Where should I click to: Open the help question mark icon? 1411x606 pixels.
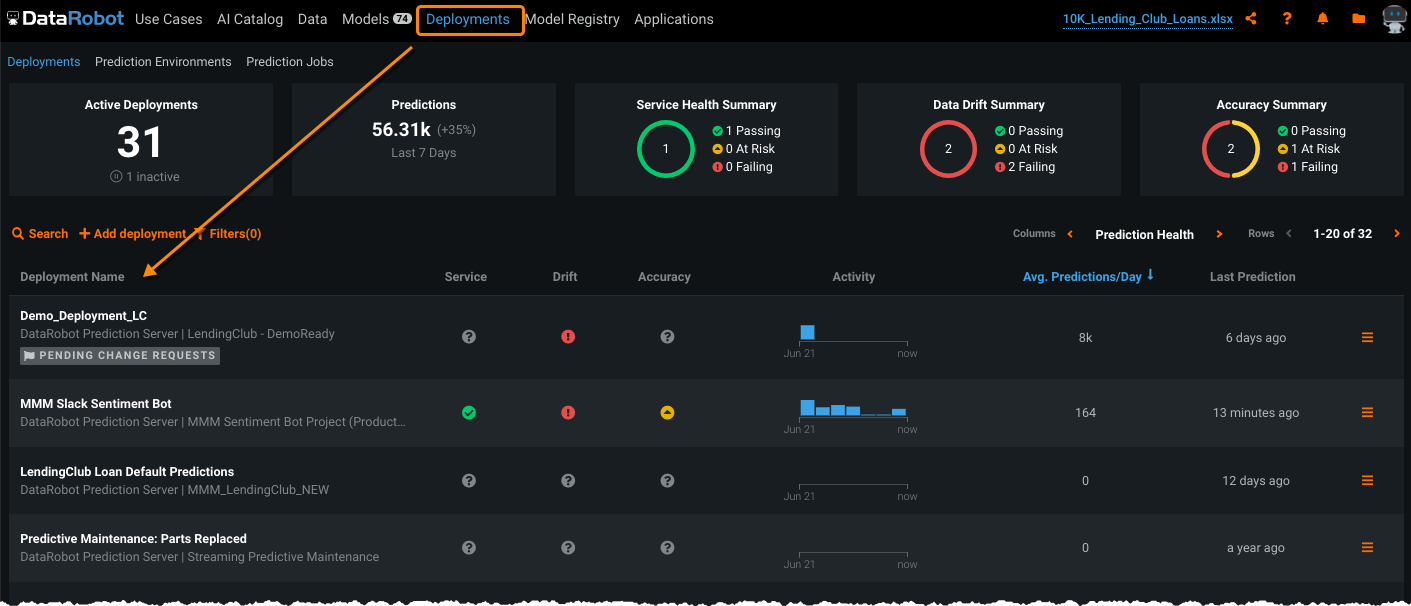[x=1287, y=19]
